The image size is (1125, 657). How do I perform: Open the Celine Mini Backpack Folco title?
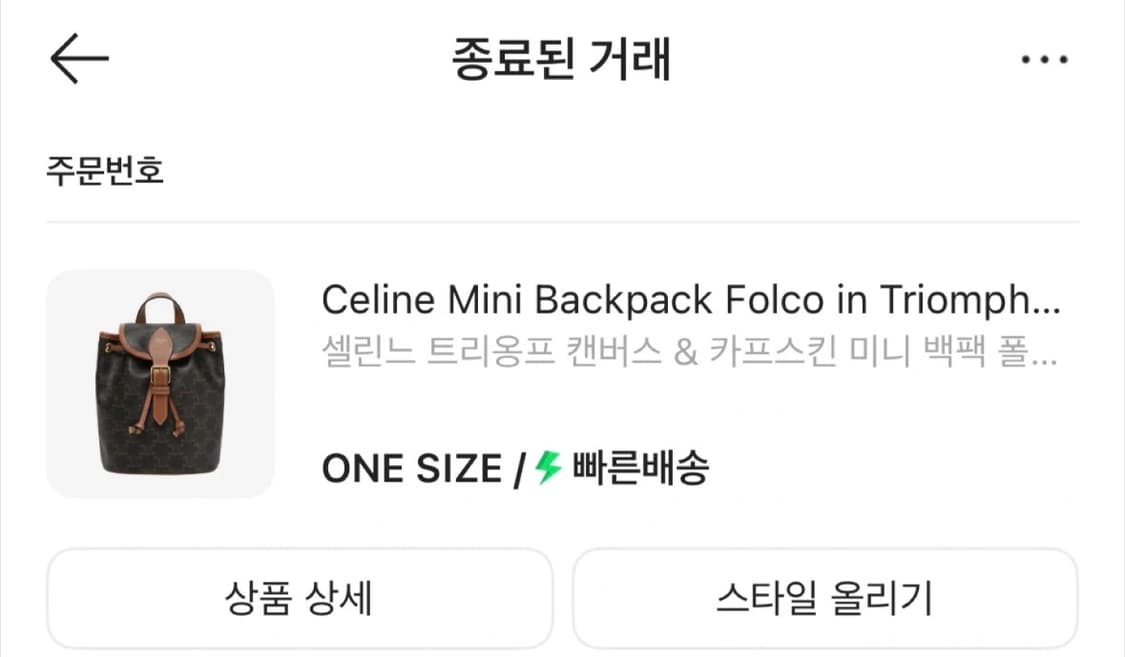tap(690, 299)
